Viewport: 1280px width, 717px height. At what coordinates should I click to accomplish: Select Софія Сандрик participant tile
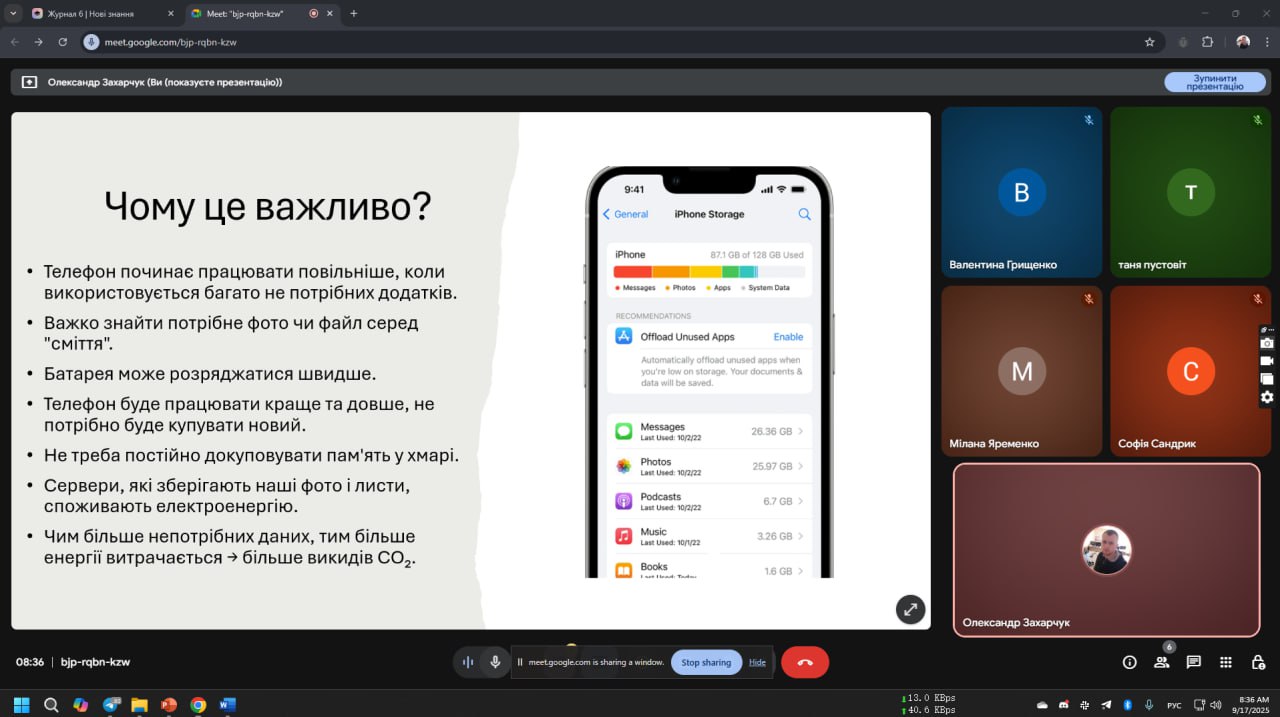pos(1190,371)
